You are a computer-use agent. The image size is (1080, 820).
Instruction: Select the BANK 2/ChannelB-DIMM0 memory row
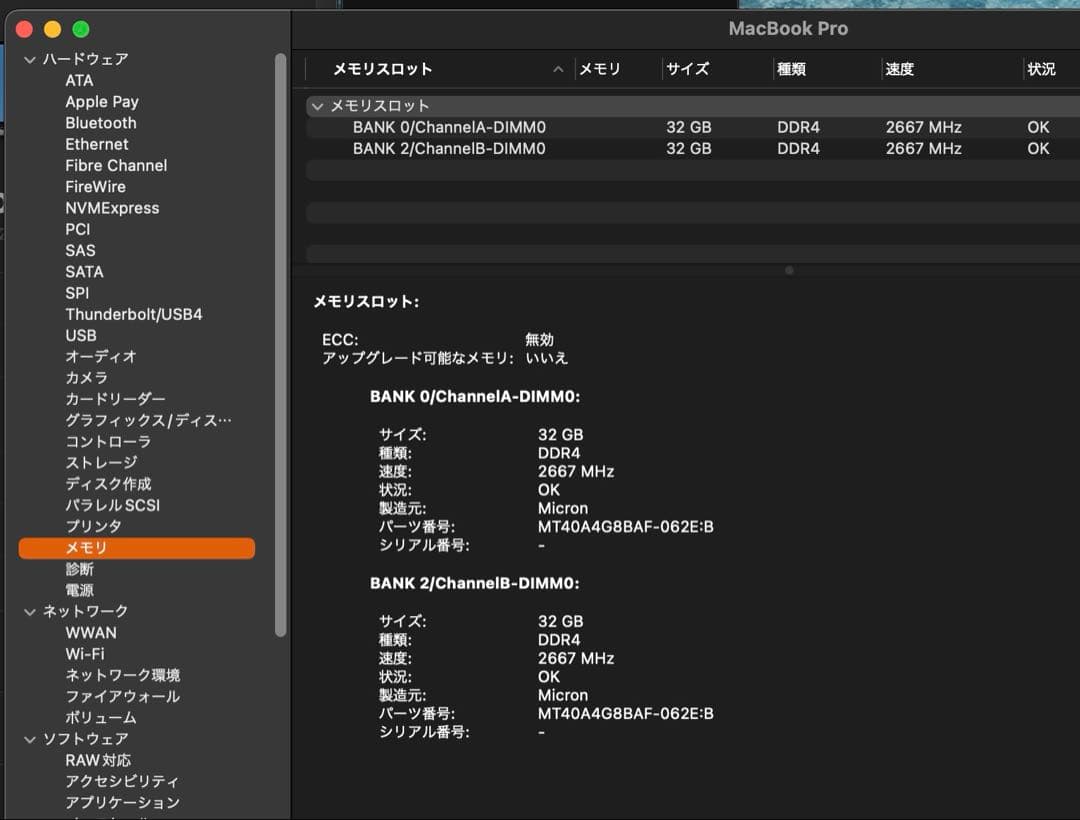[x=450, y=148]
